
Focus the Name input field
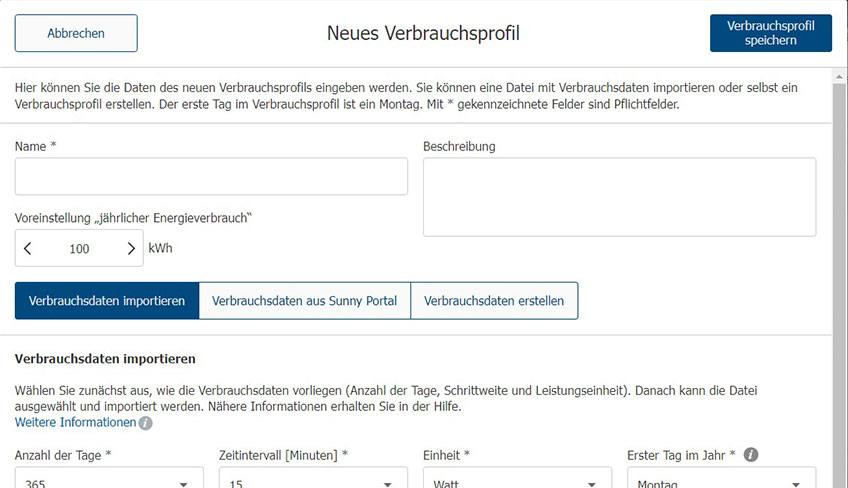point(211,176)
